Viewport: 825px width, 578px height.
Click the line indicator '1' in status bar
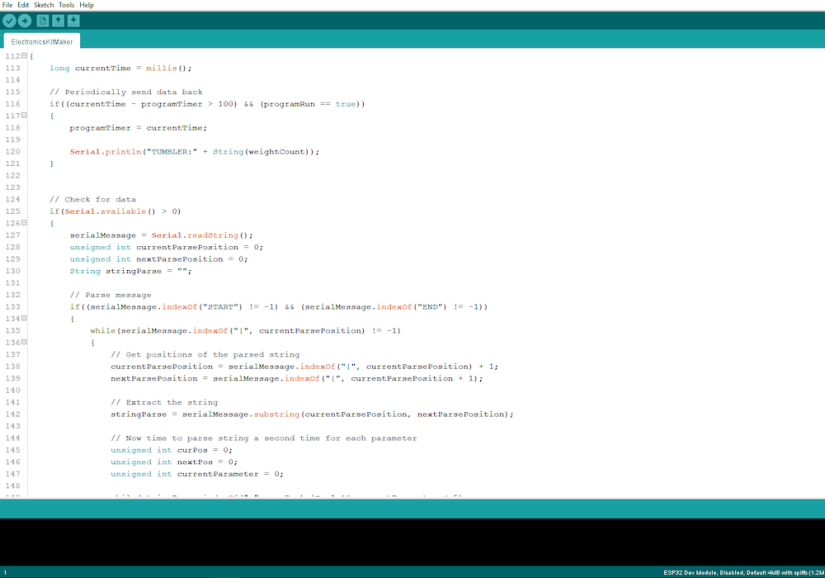[x=5, y=573]
